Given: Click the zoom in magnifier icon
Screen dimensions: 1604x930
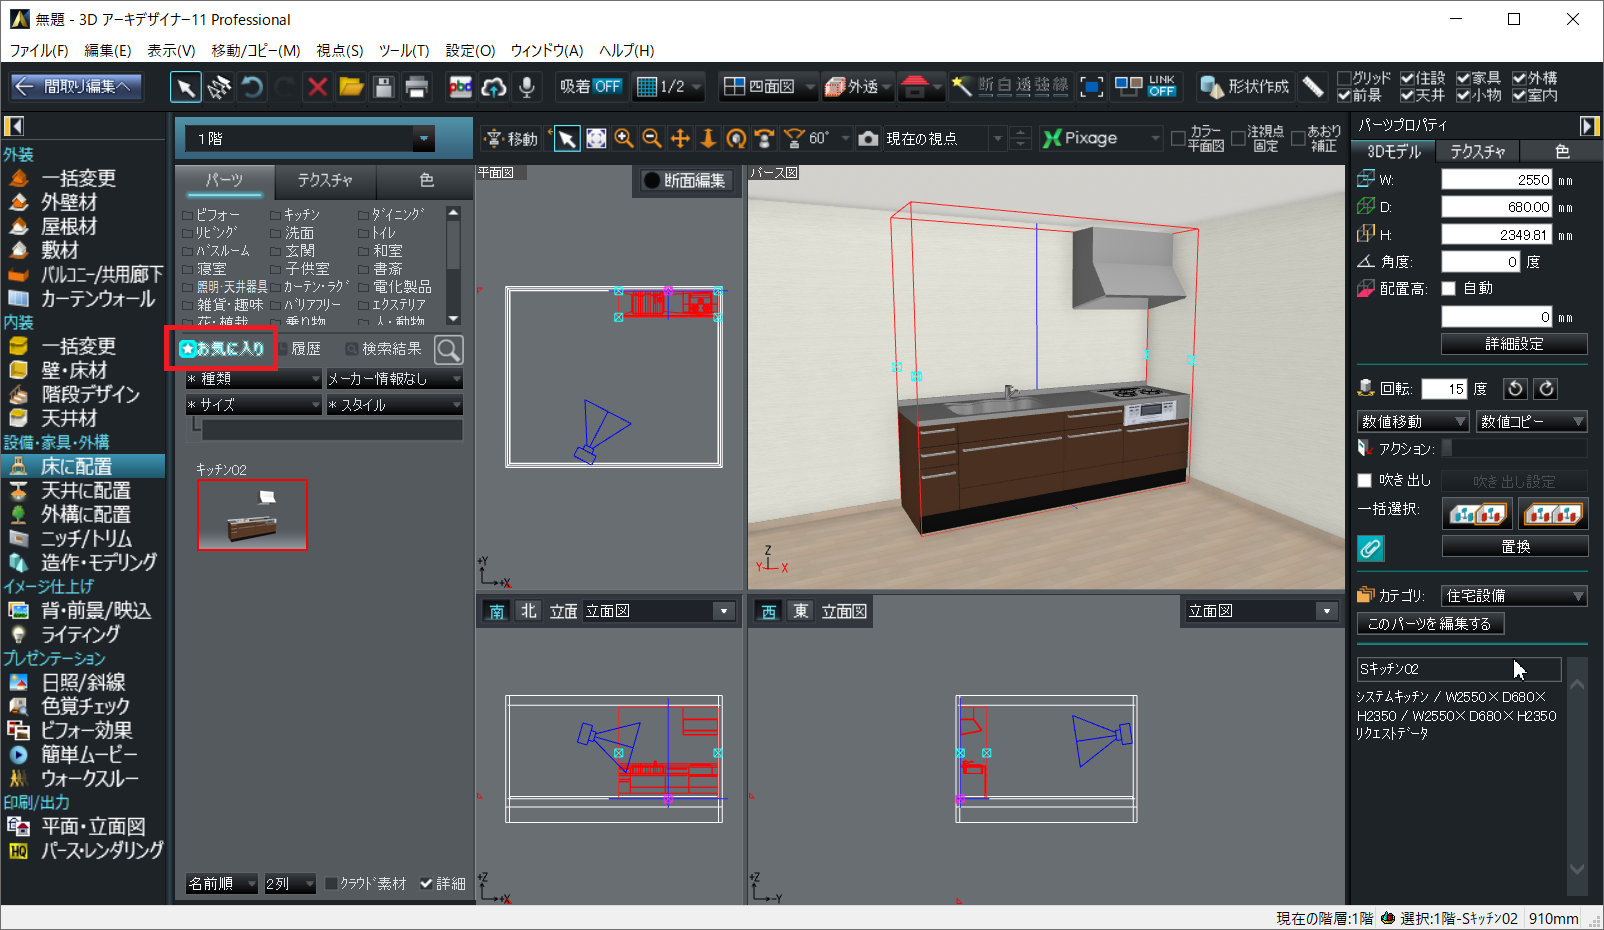Looking at the screenshot, I should [x=624, y=139].
